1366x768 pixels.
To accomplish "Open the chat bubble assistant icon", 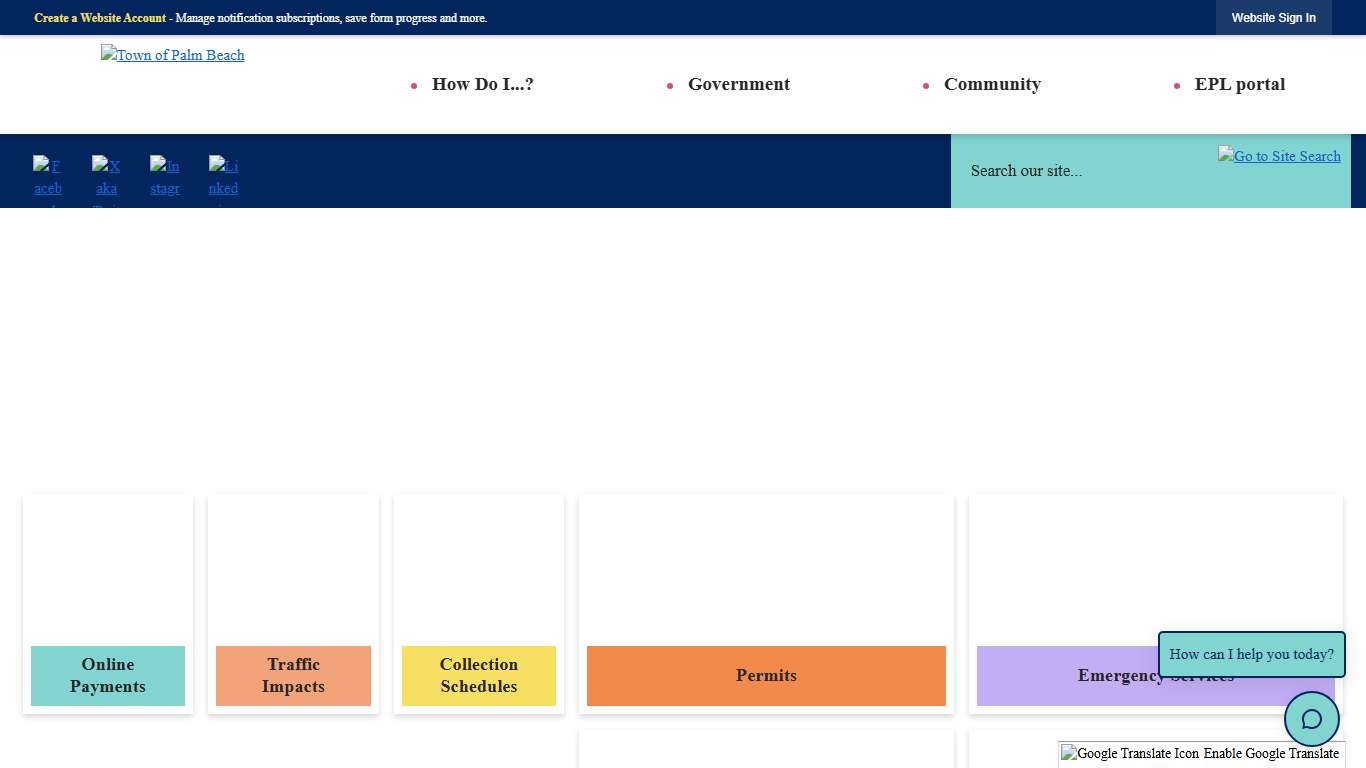I will 1311,719.
